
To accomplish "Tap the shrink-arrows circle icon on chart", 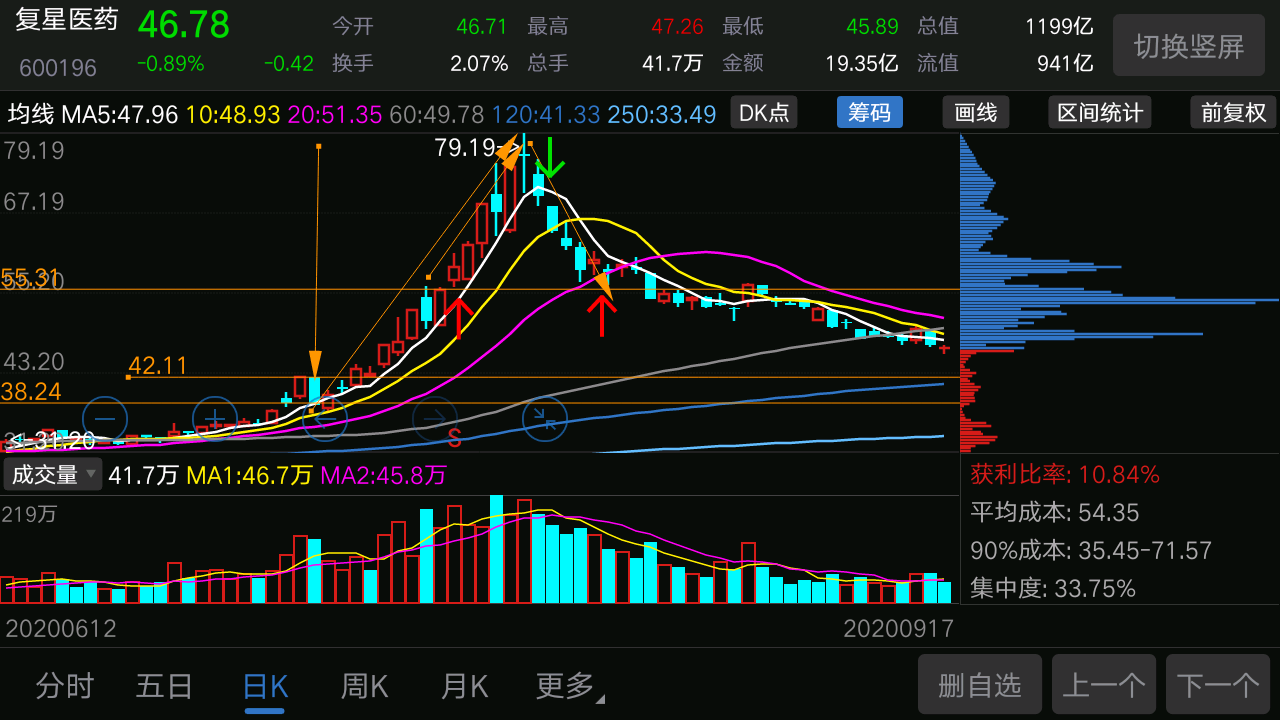I will [x=545, y=418].
